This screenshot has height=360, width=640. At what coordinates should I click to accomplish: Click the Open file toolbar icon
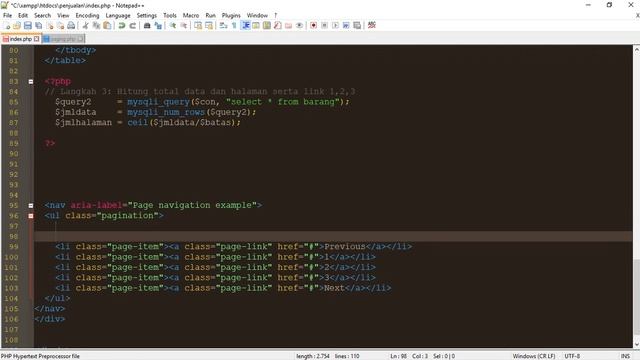[x=17, y=25]
